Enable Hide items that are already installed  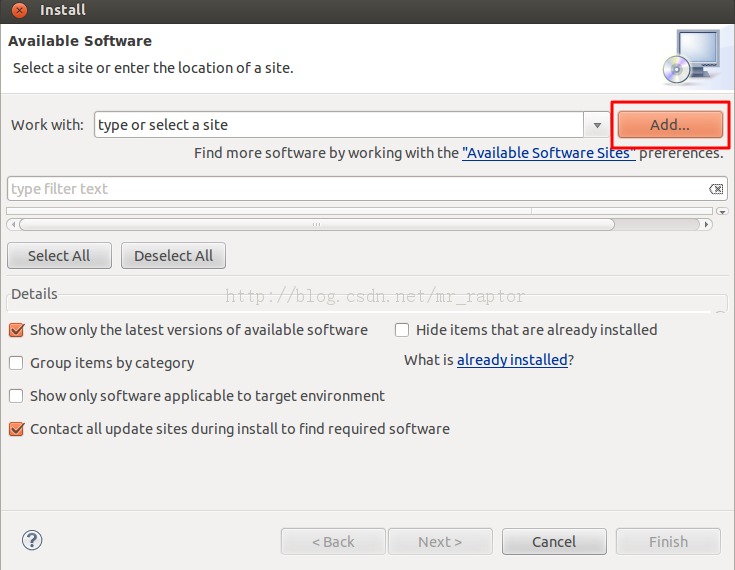point(402,330)
